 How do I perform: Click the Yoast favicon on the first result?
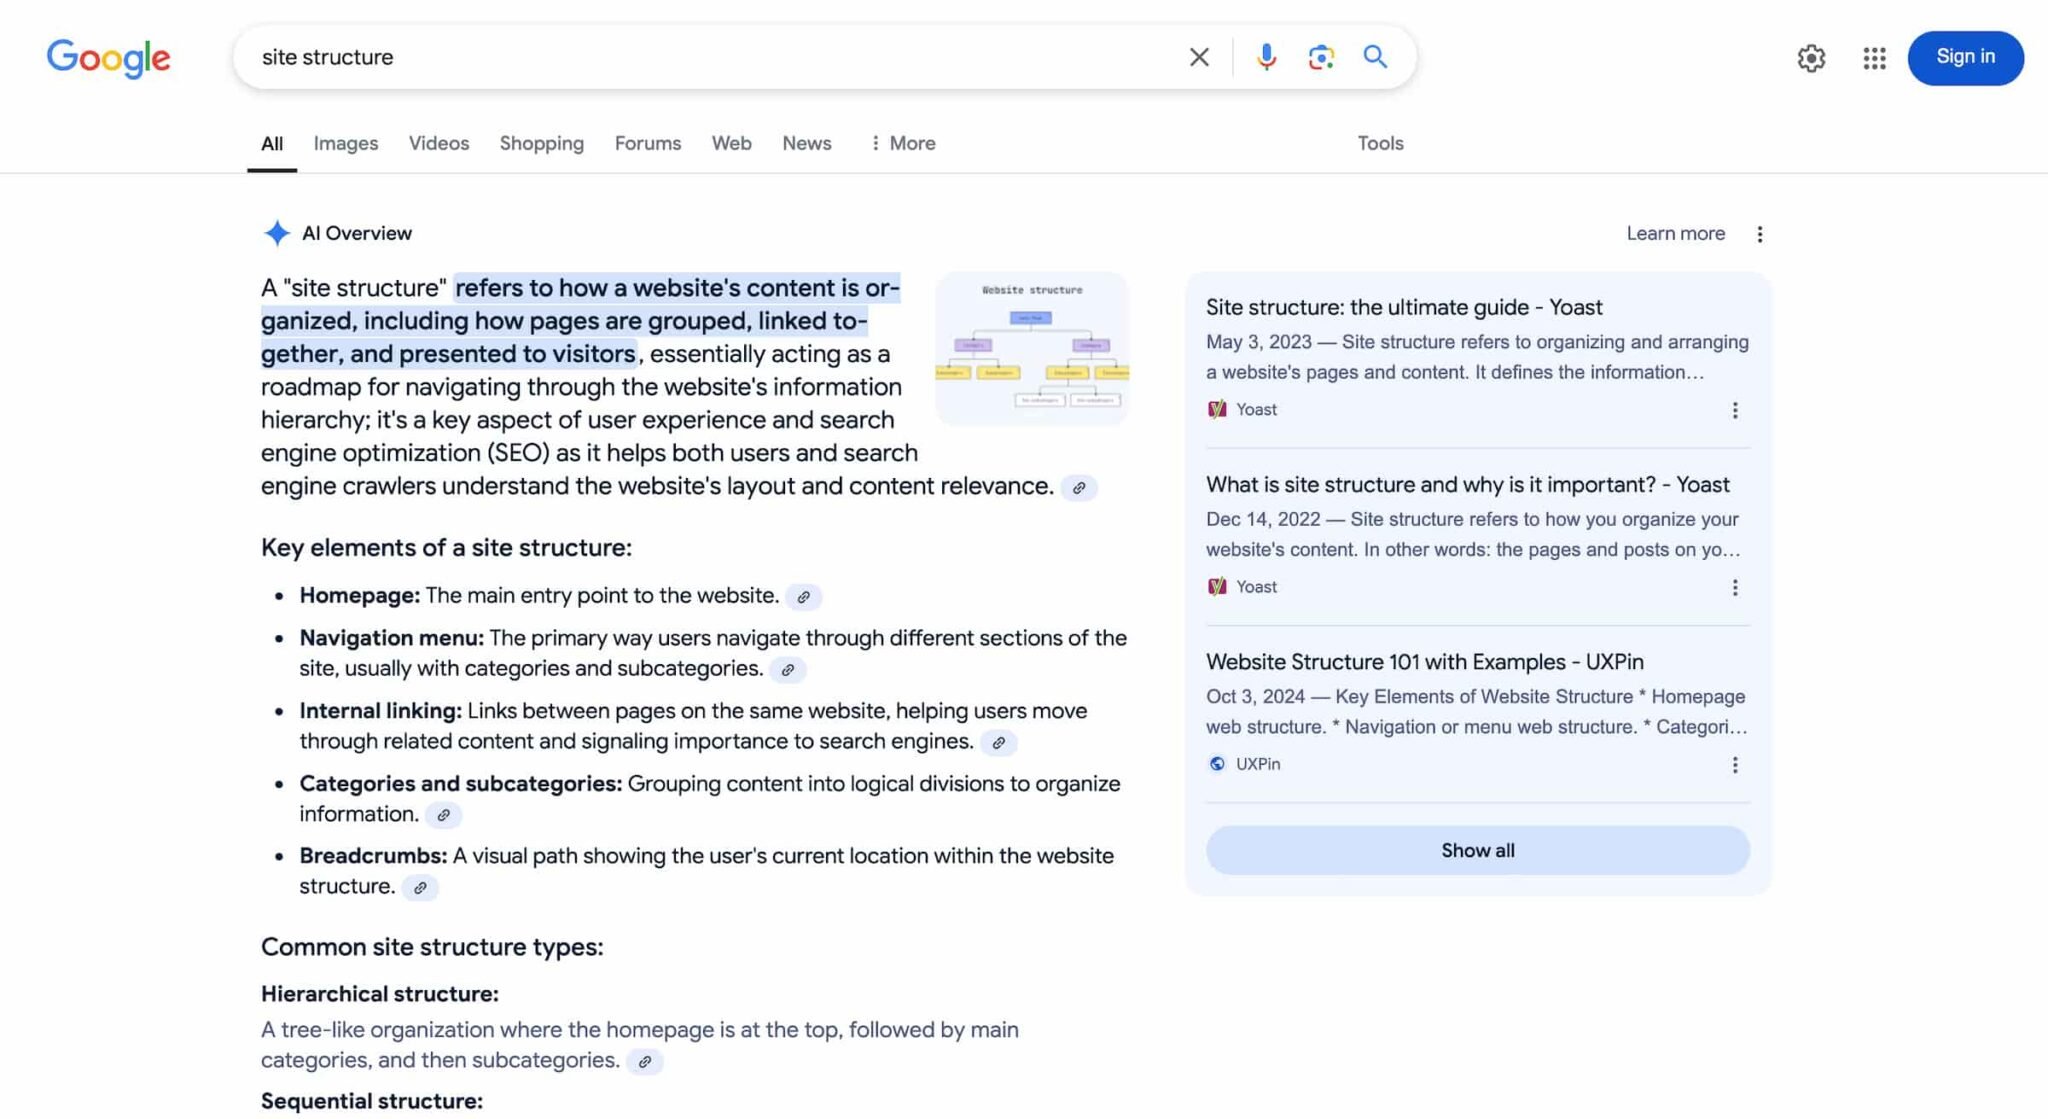1216,409
